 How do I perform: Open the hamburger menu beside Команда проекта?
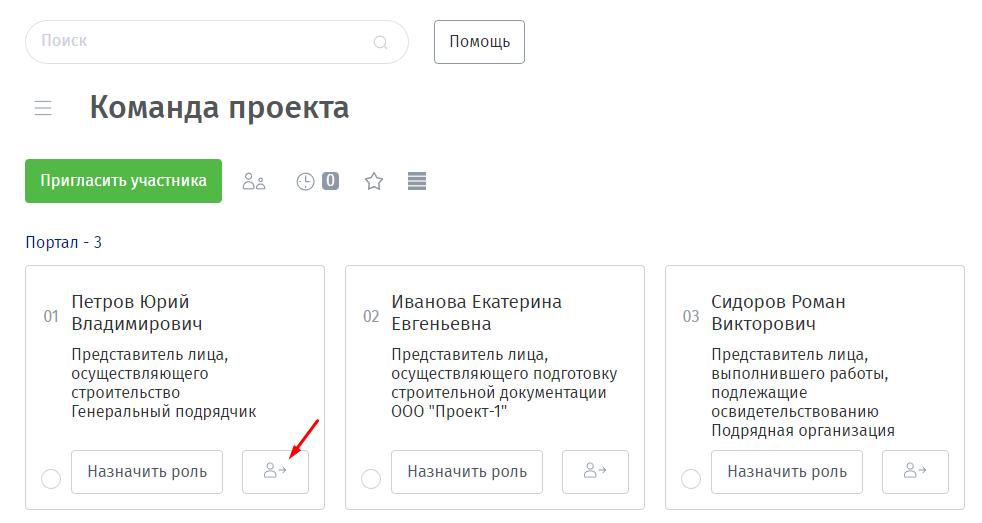(x=43, y=108)
